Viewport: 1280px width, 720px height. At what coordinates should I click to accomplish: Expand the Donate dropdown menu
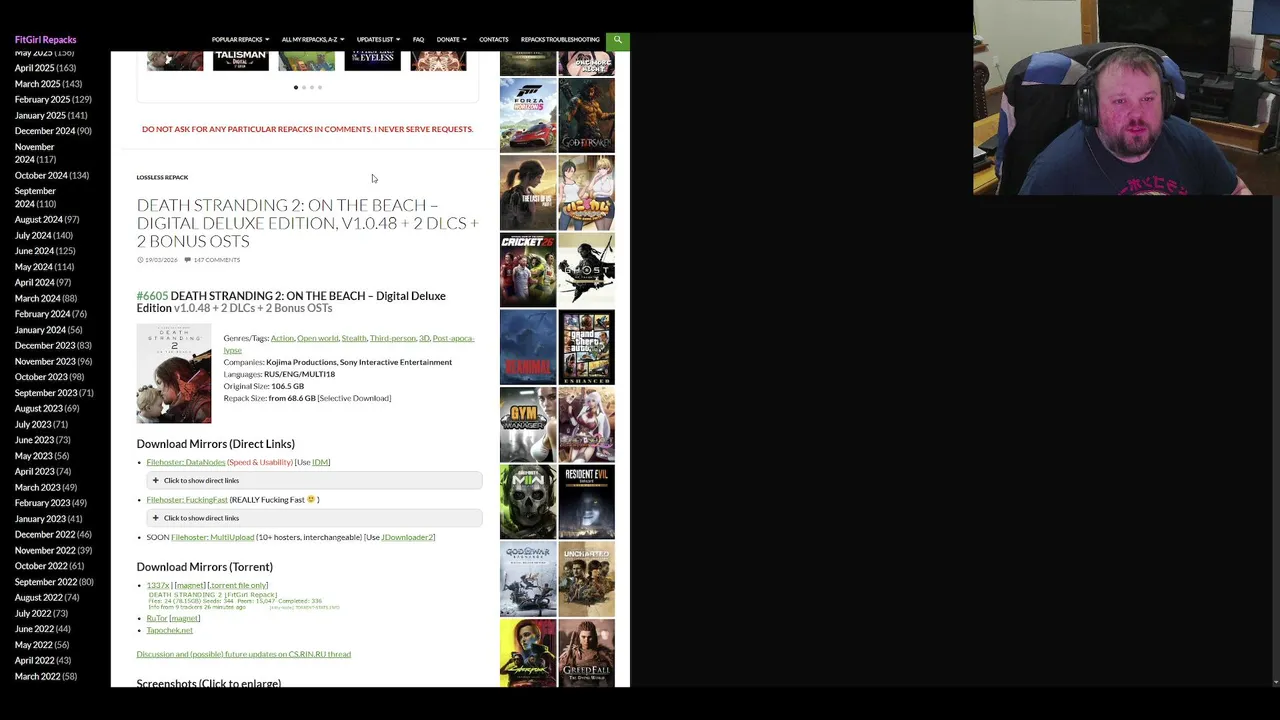pyautogui.click(x=451, y=40)
